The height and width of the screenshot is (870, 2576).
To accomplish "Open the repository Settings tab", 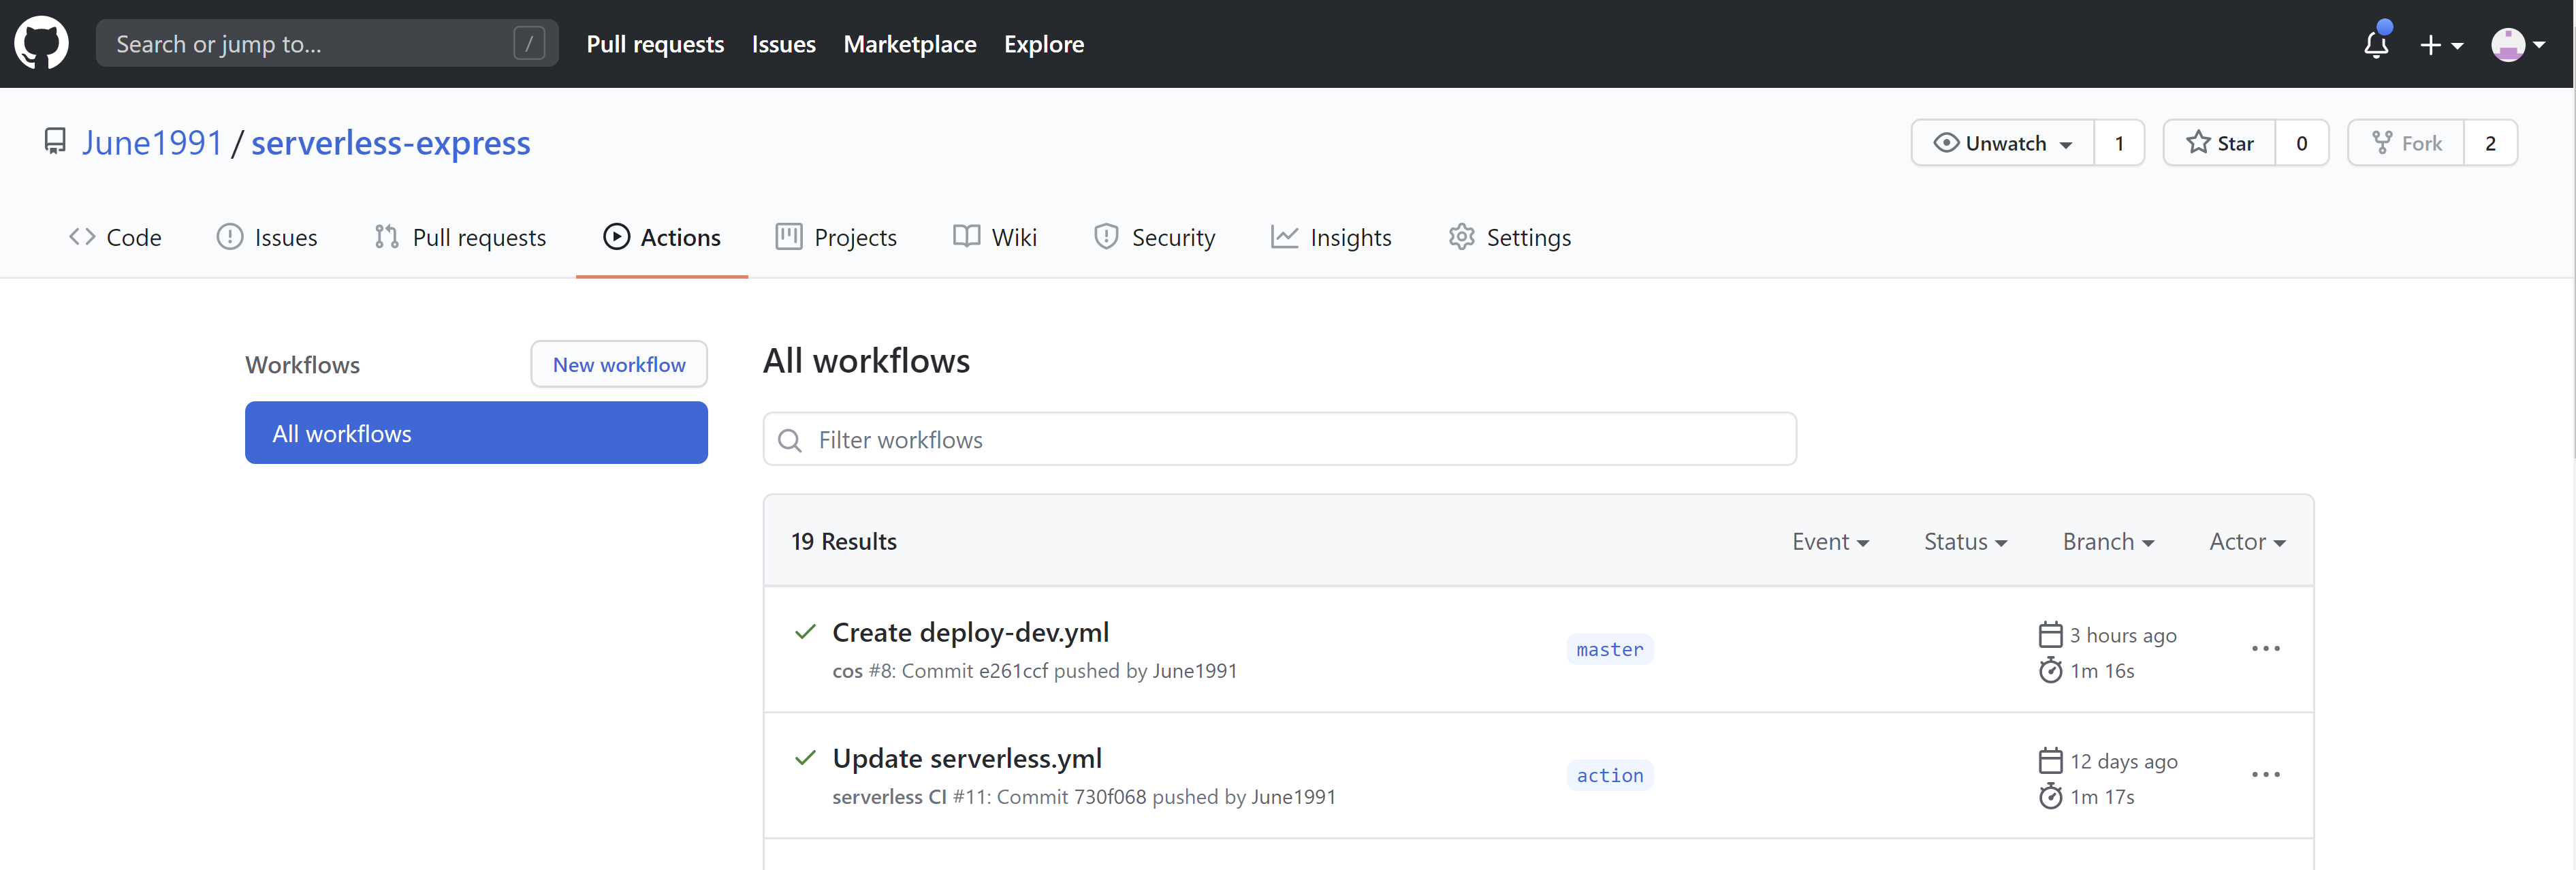I will point(1510,237).
